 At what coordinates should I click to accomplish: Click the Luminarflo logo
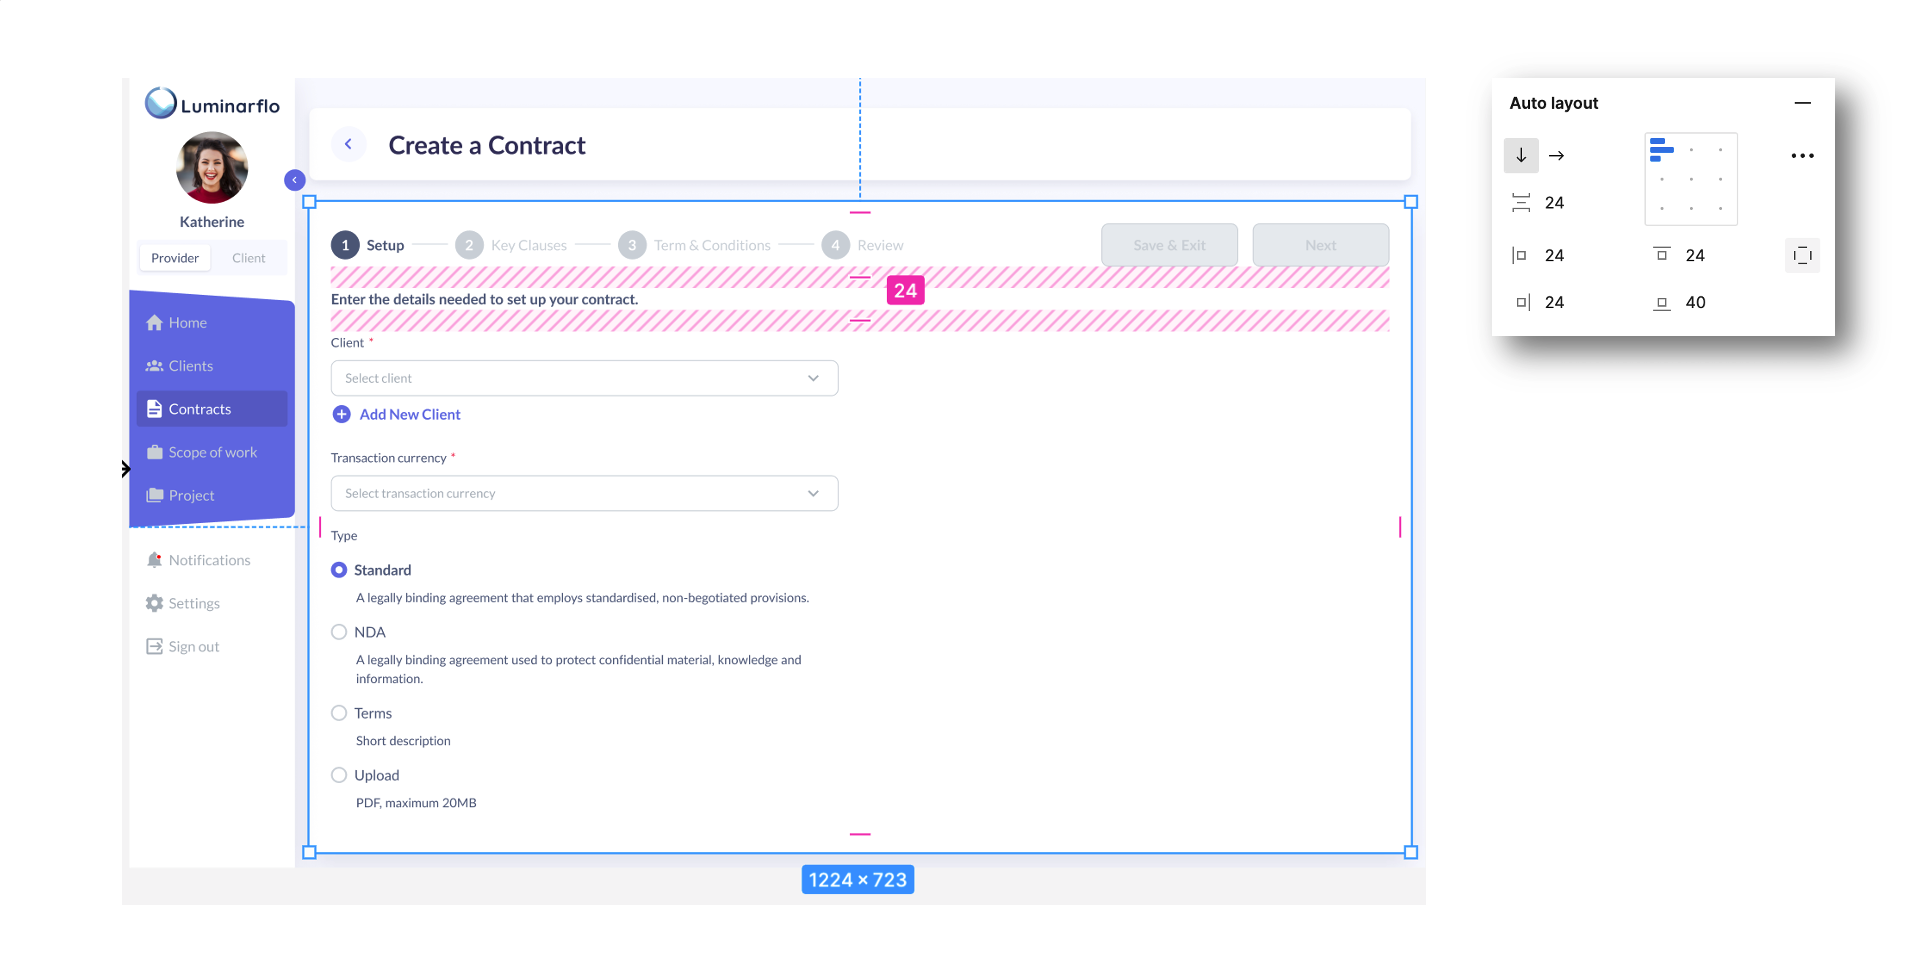click(x=212, y=104)
